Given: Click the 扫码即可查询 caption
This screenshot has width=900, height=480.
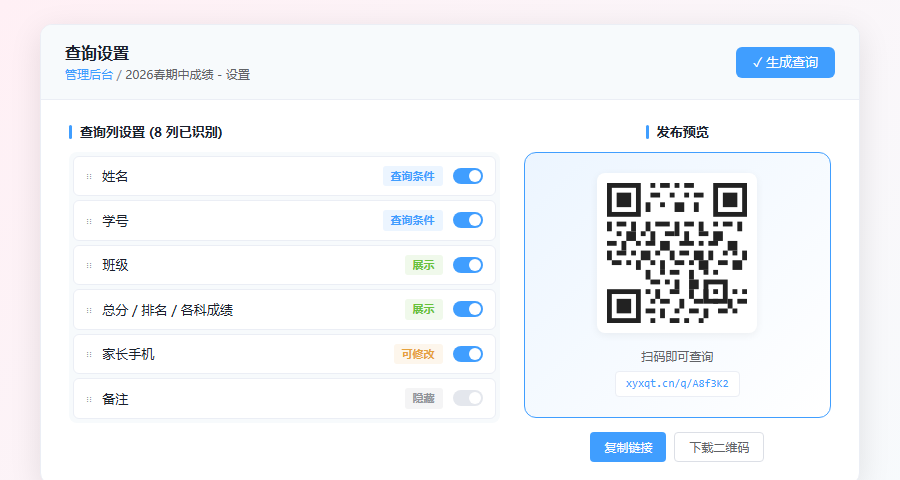Looking at the screenshot, I should tap(677, 357).
